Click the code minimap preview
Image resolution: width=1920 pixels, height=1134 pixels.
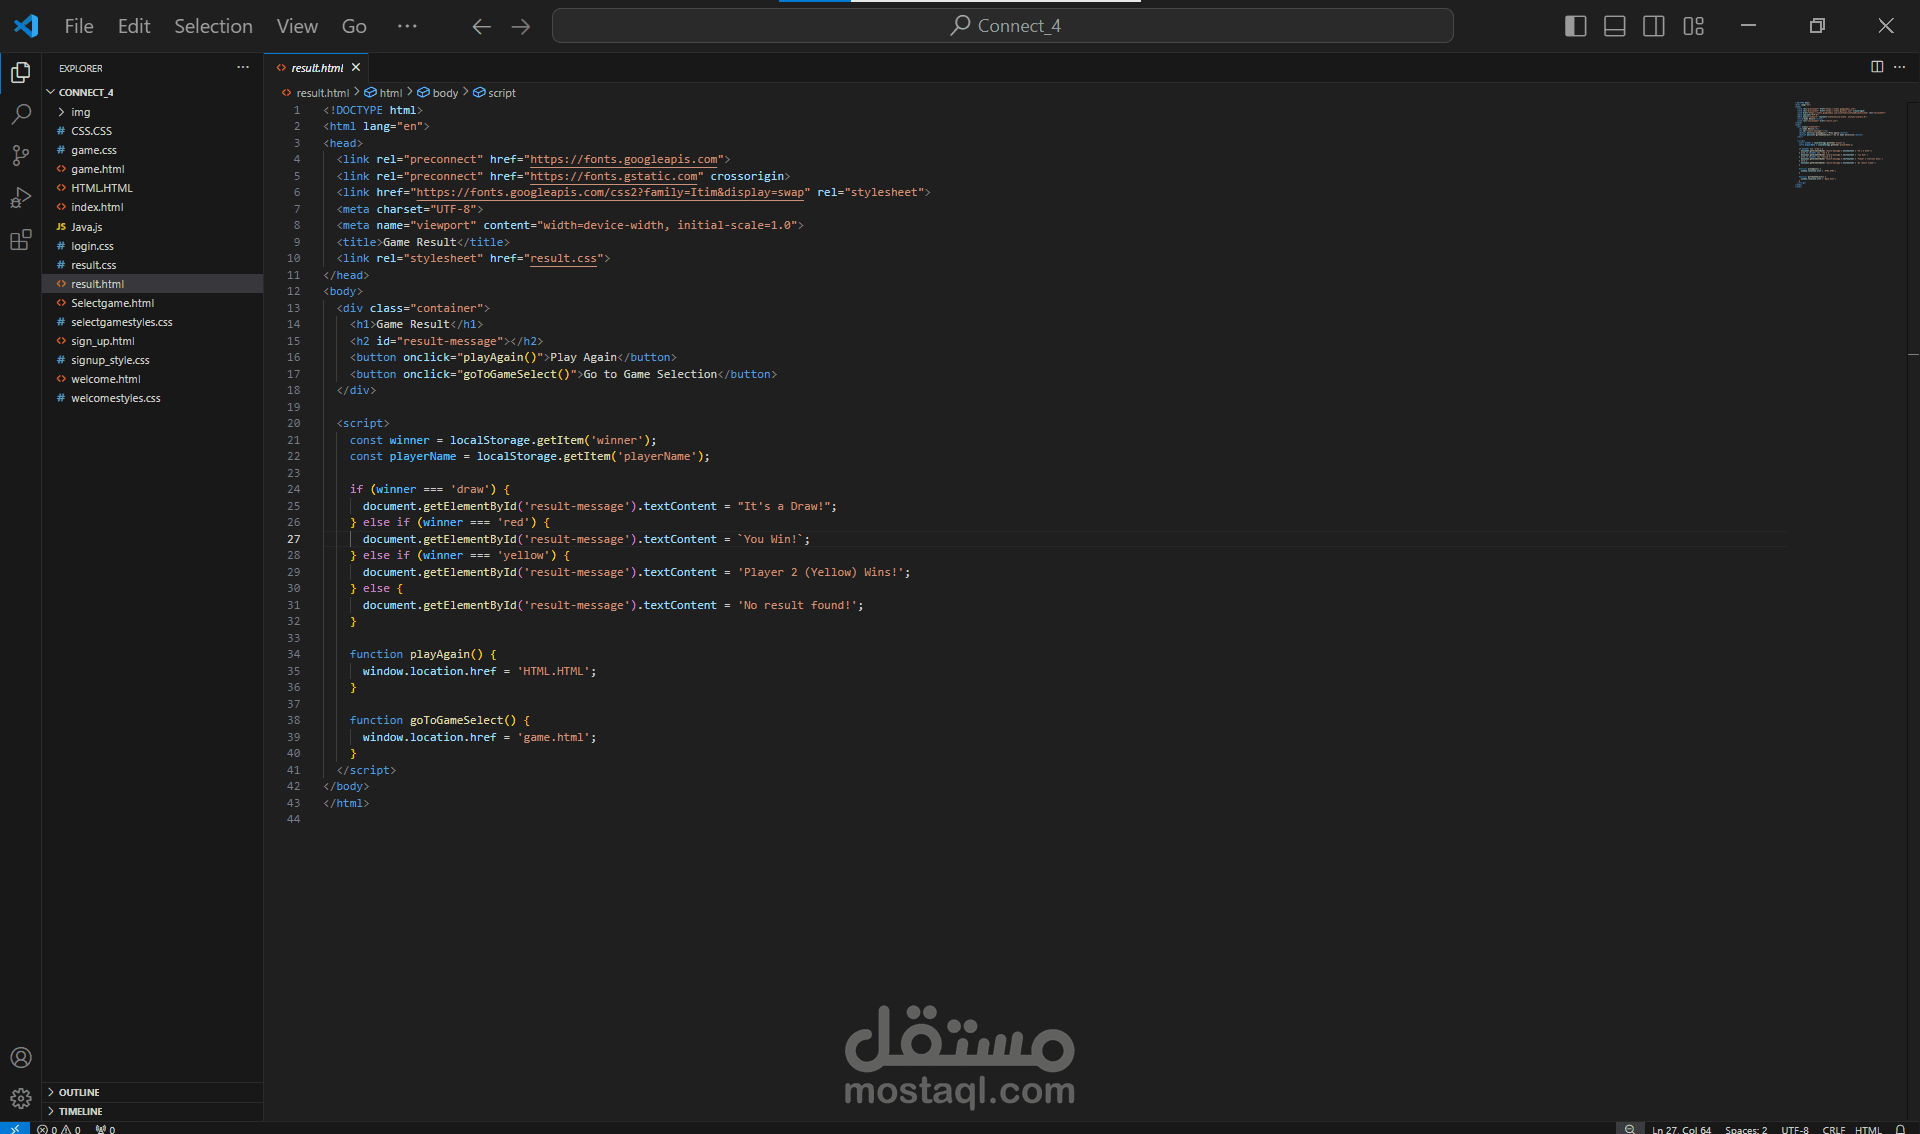1840,145
